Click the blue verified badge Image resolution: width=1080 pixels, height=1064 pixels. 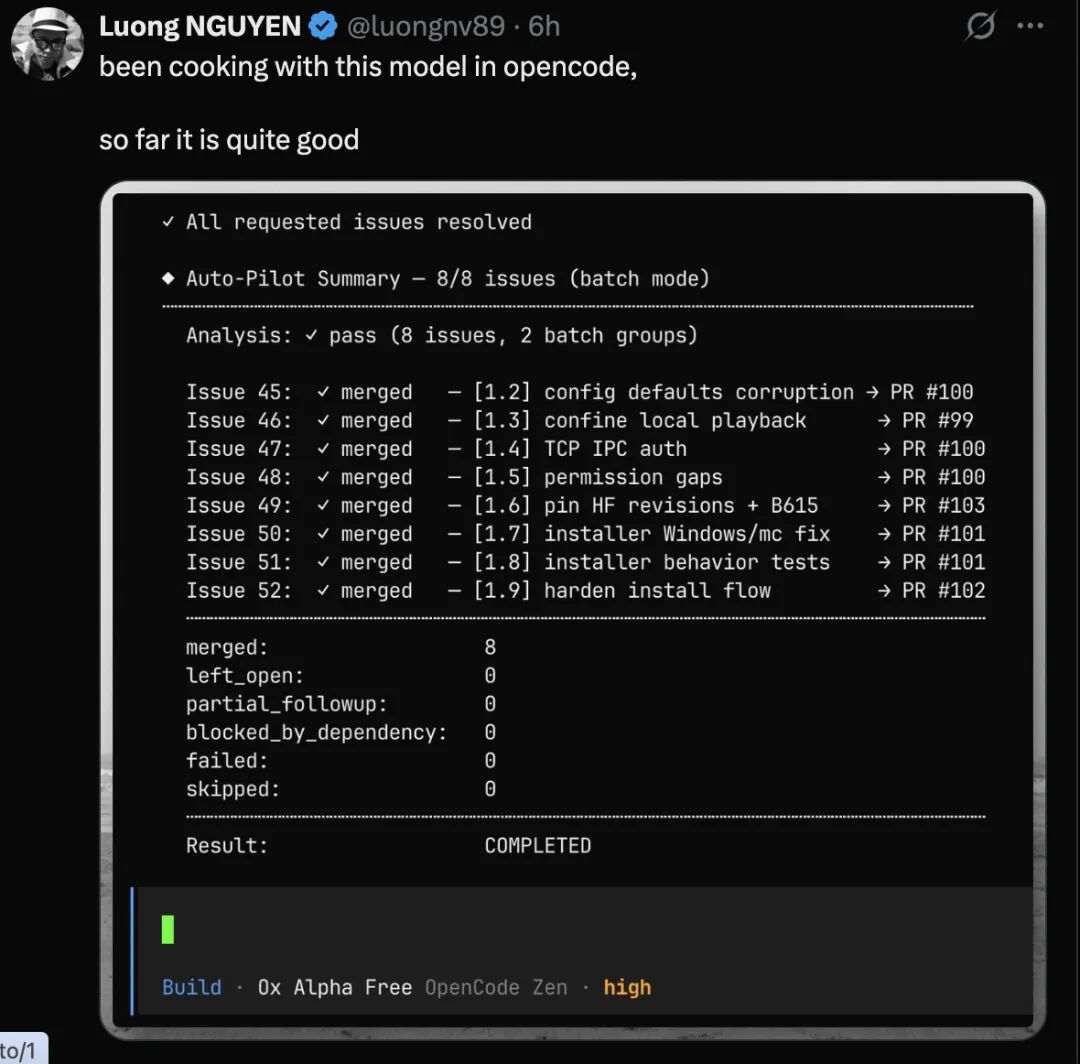pos(322,26)
